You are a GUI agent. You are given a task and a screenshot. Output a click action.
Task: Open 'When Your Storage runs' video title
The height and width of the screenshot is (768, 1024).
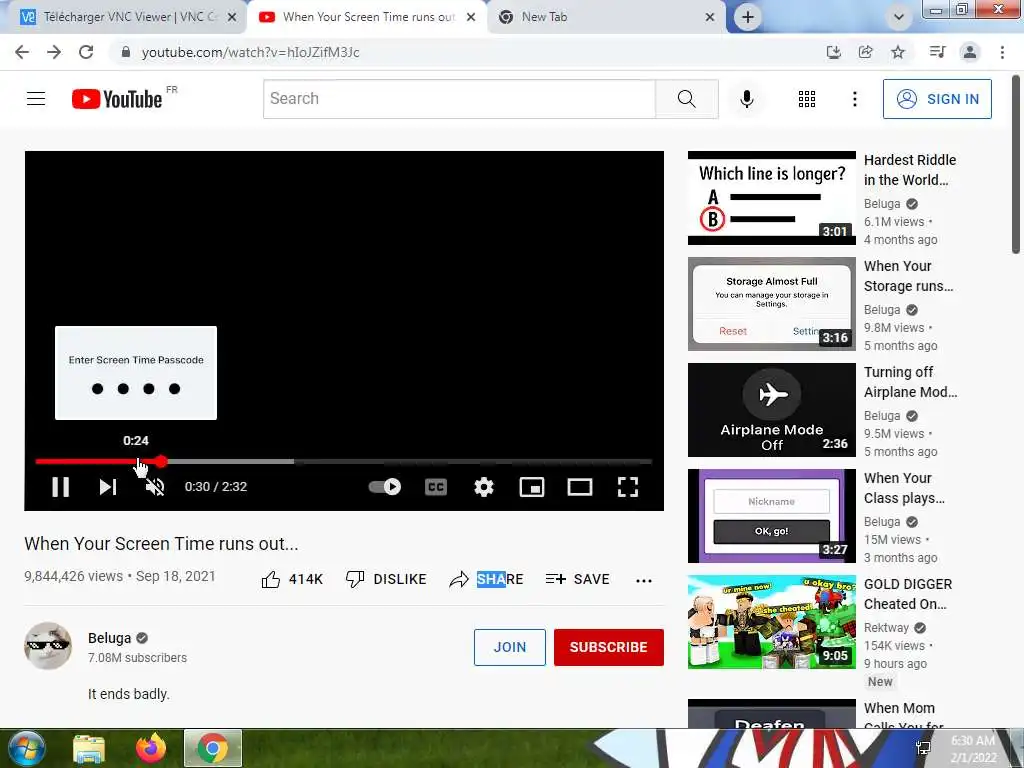908,276
